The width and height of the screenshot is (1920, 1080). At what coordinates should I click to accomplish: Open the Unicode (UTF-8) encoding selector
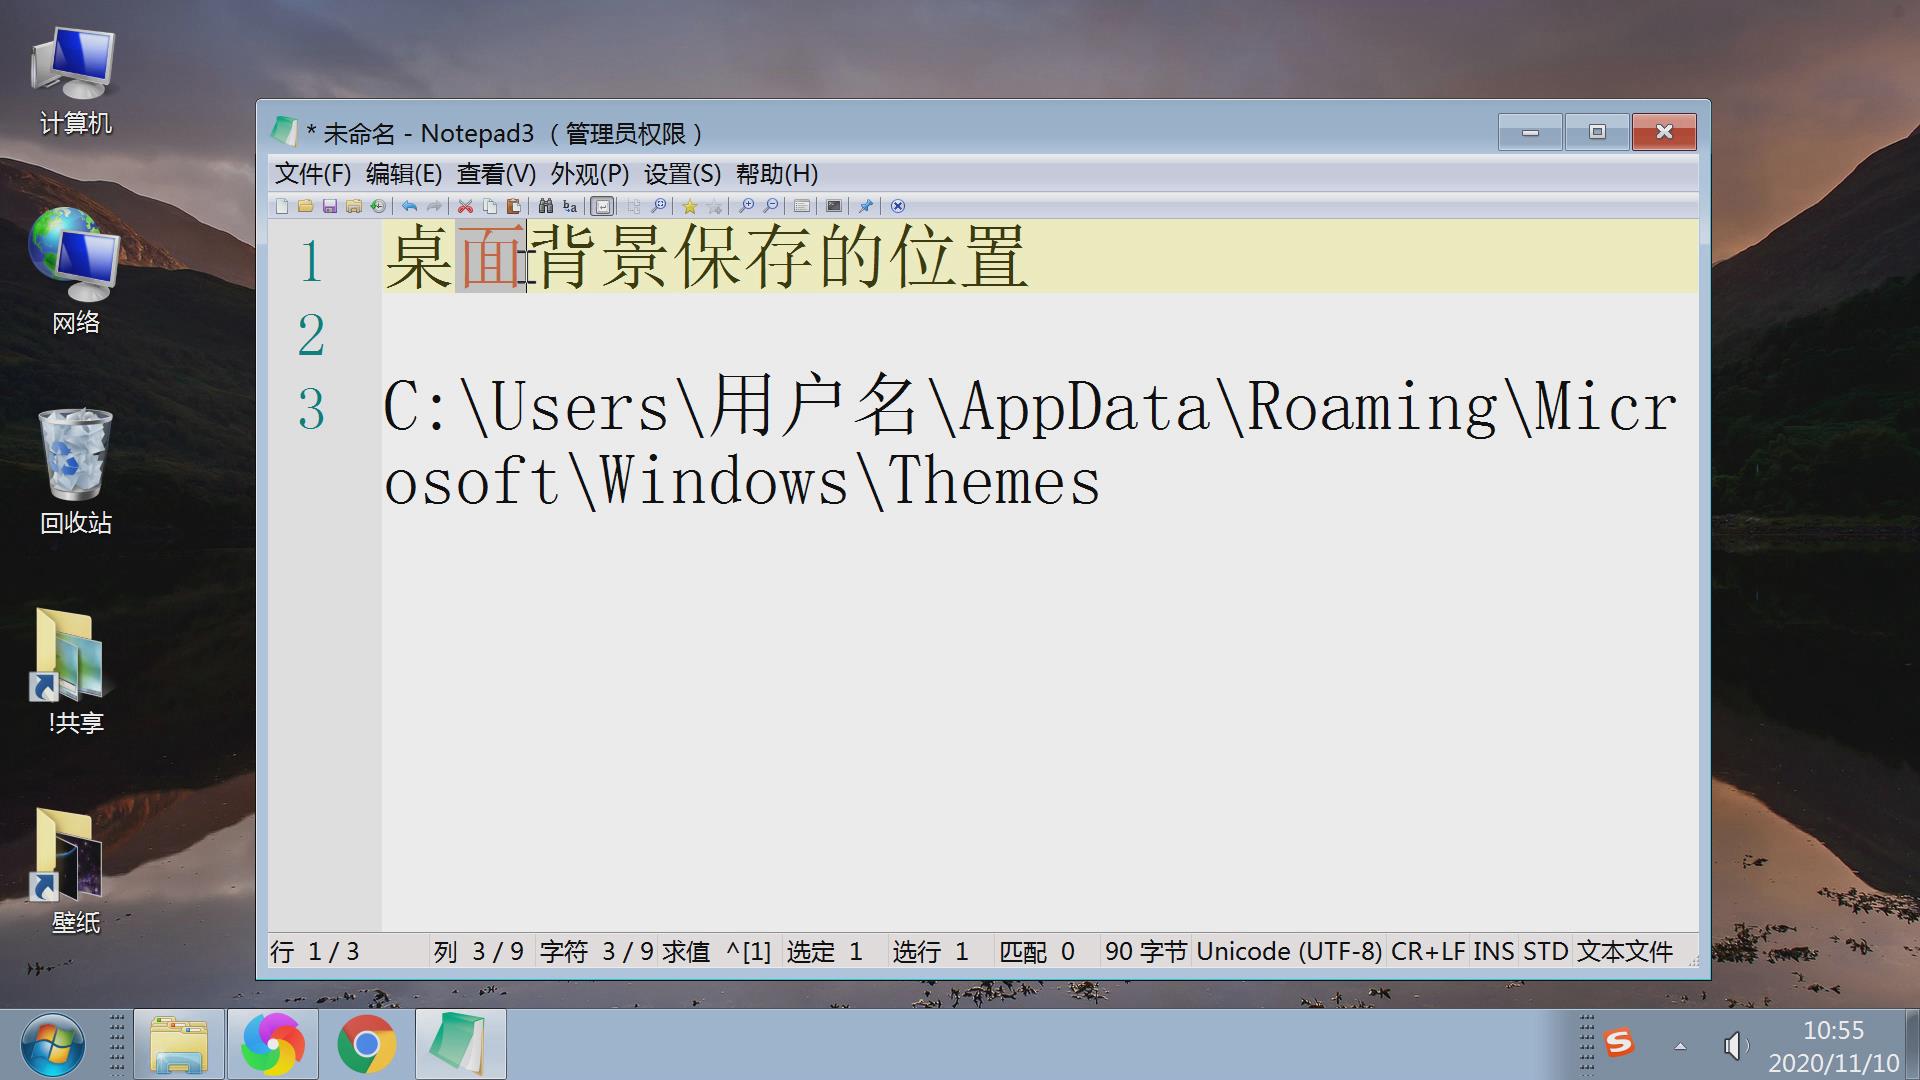coord(1288,951)
